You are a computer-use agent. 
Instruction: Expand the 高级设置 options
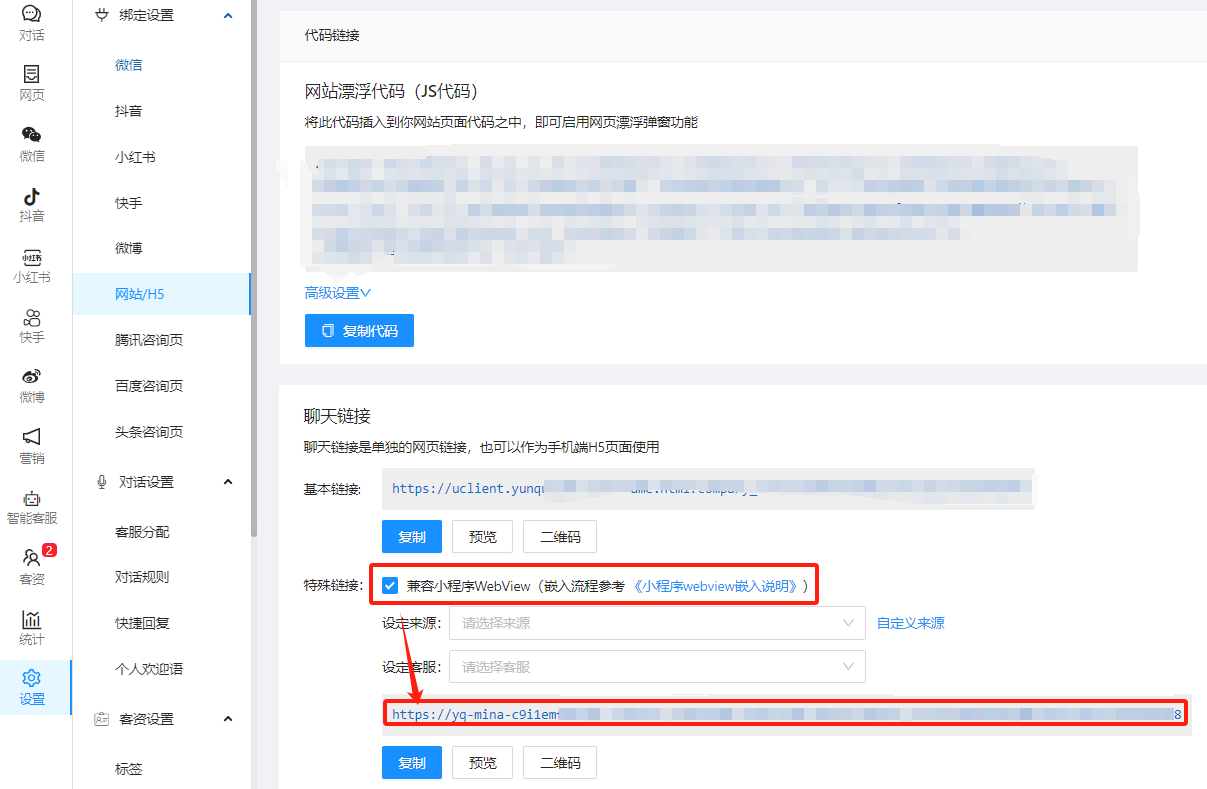(x=337, y=294)
